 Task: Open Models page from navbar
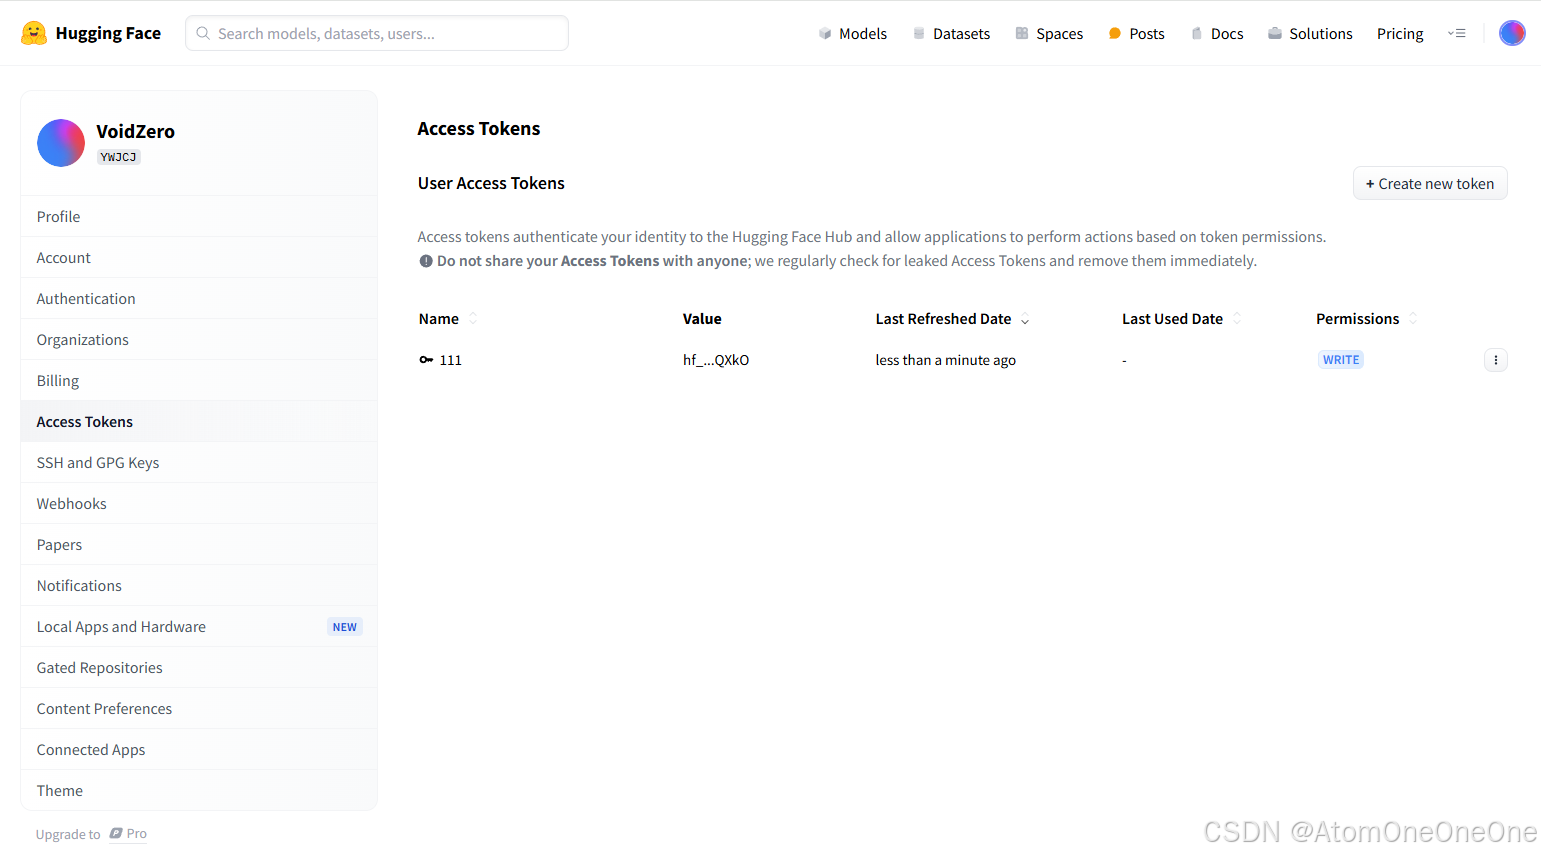(853, 33)
